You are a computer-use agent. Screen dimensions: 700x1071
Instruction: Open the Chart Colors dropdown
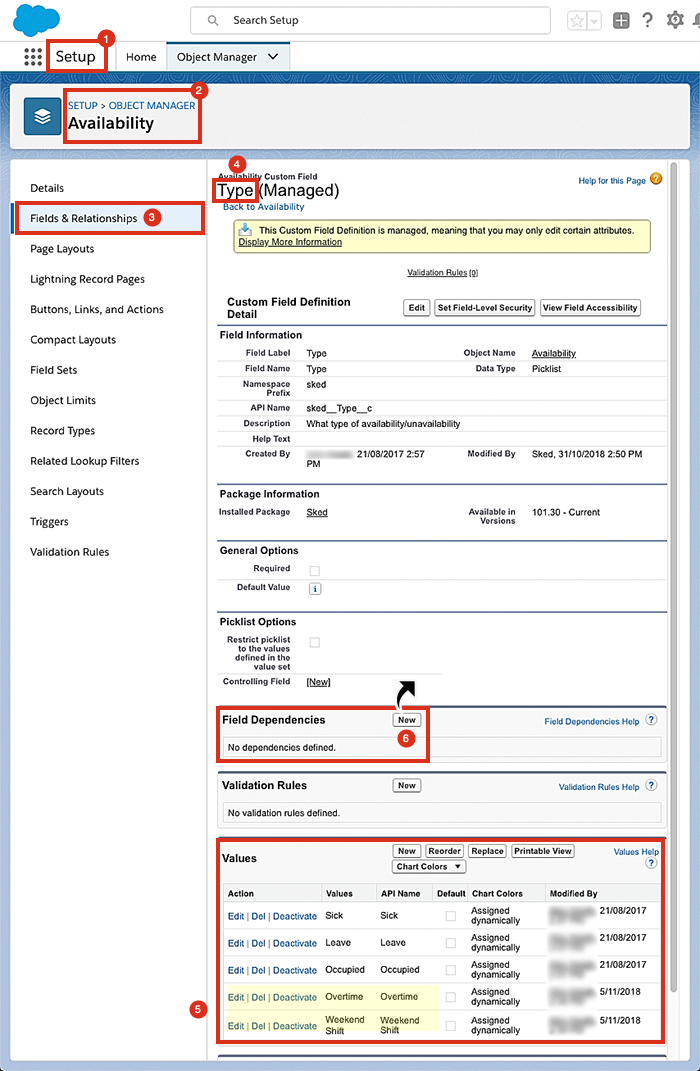pos(430,867)
